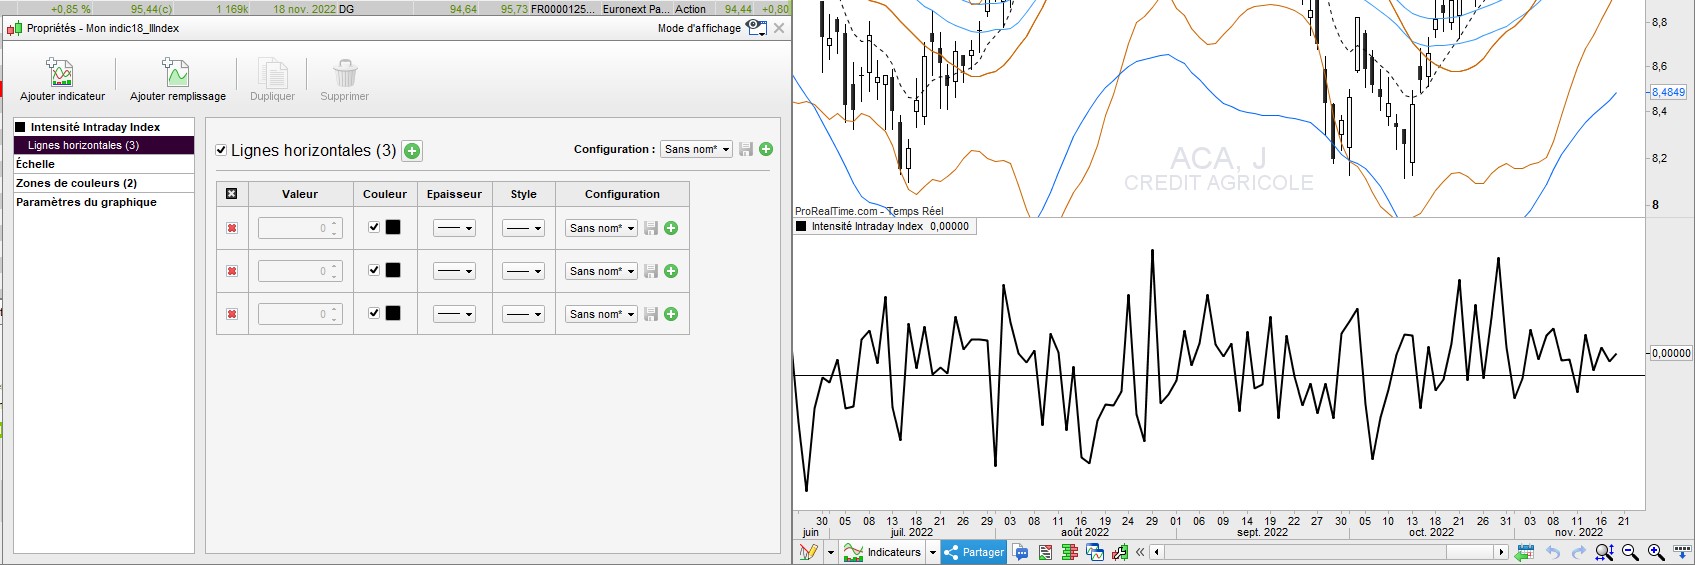Click the zoom in magnifier icon
The height and width of the screenshot is (565, 1695).
click(x=1656, y=552)
